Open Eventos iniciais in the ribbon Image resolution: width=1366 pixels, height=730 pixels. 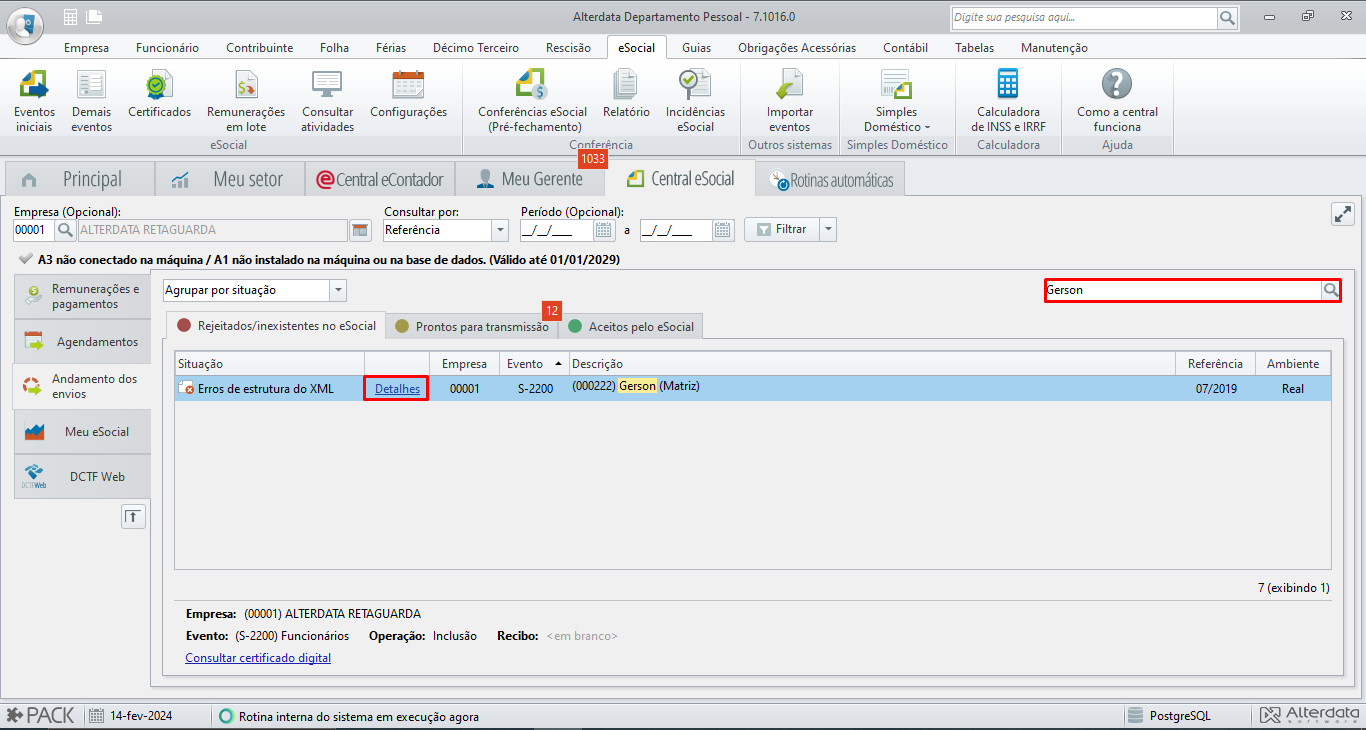click(35, 101)
